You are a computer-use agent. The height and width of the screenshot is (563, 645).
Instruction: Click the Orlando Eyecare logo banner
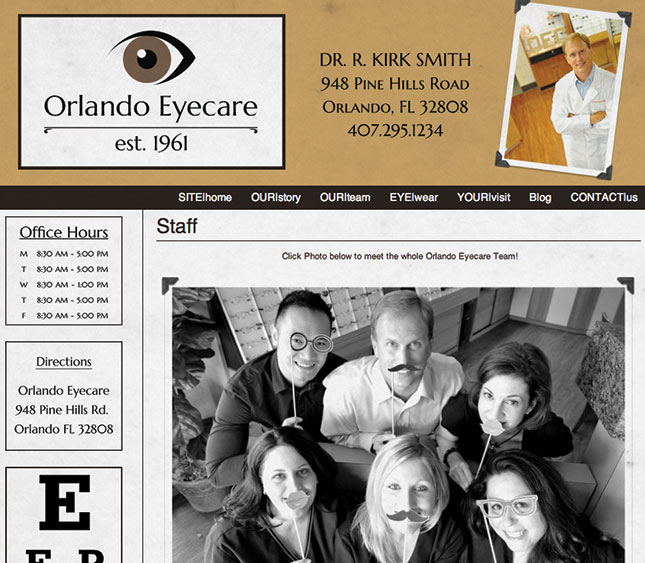point(152,92)
